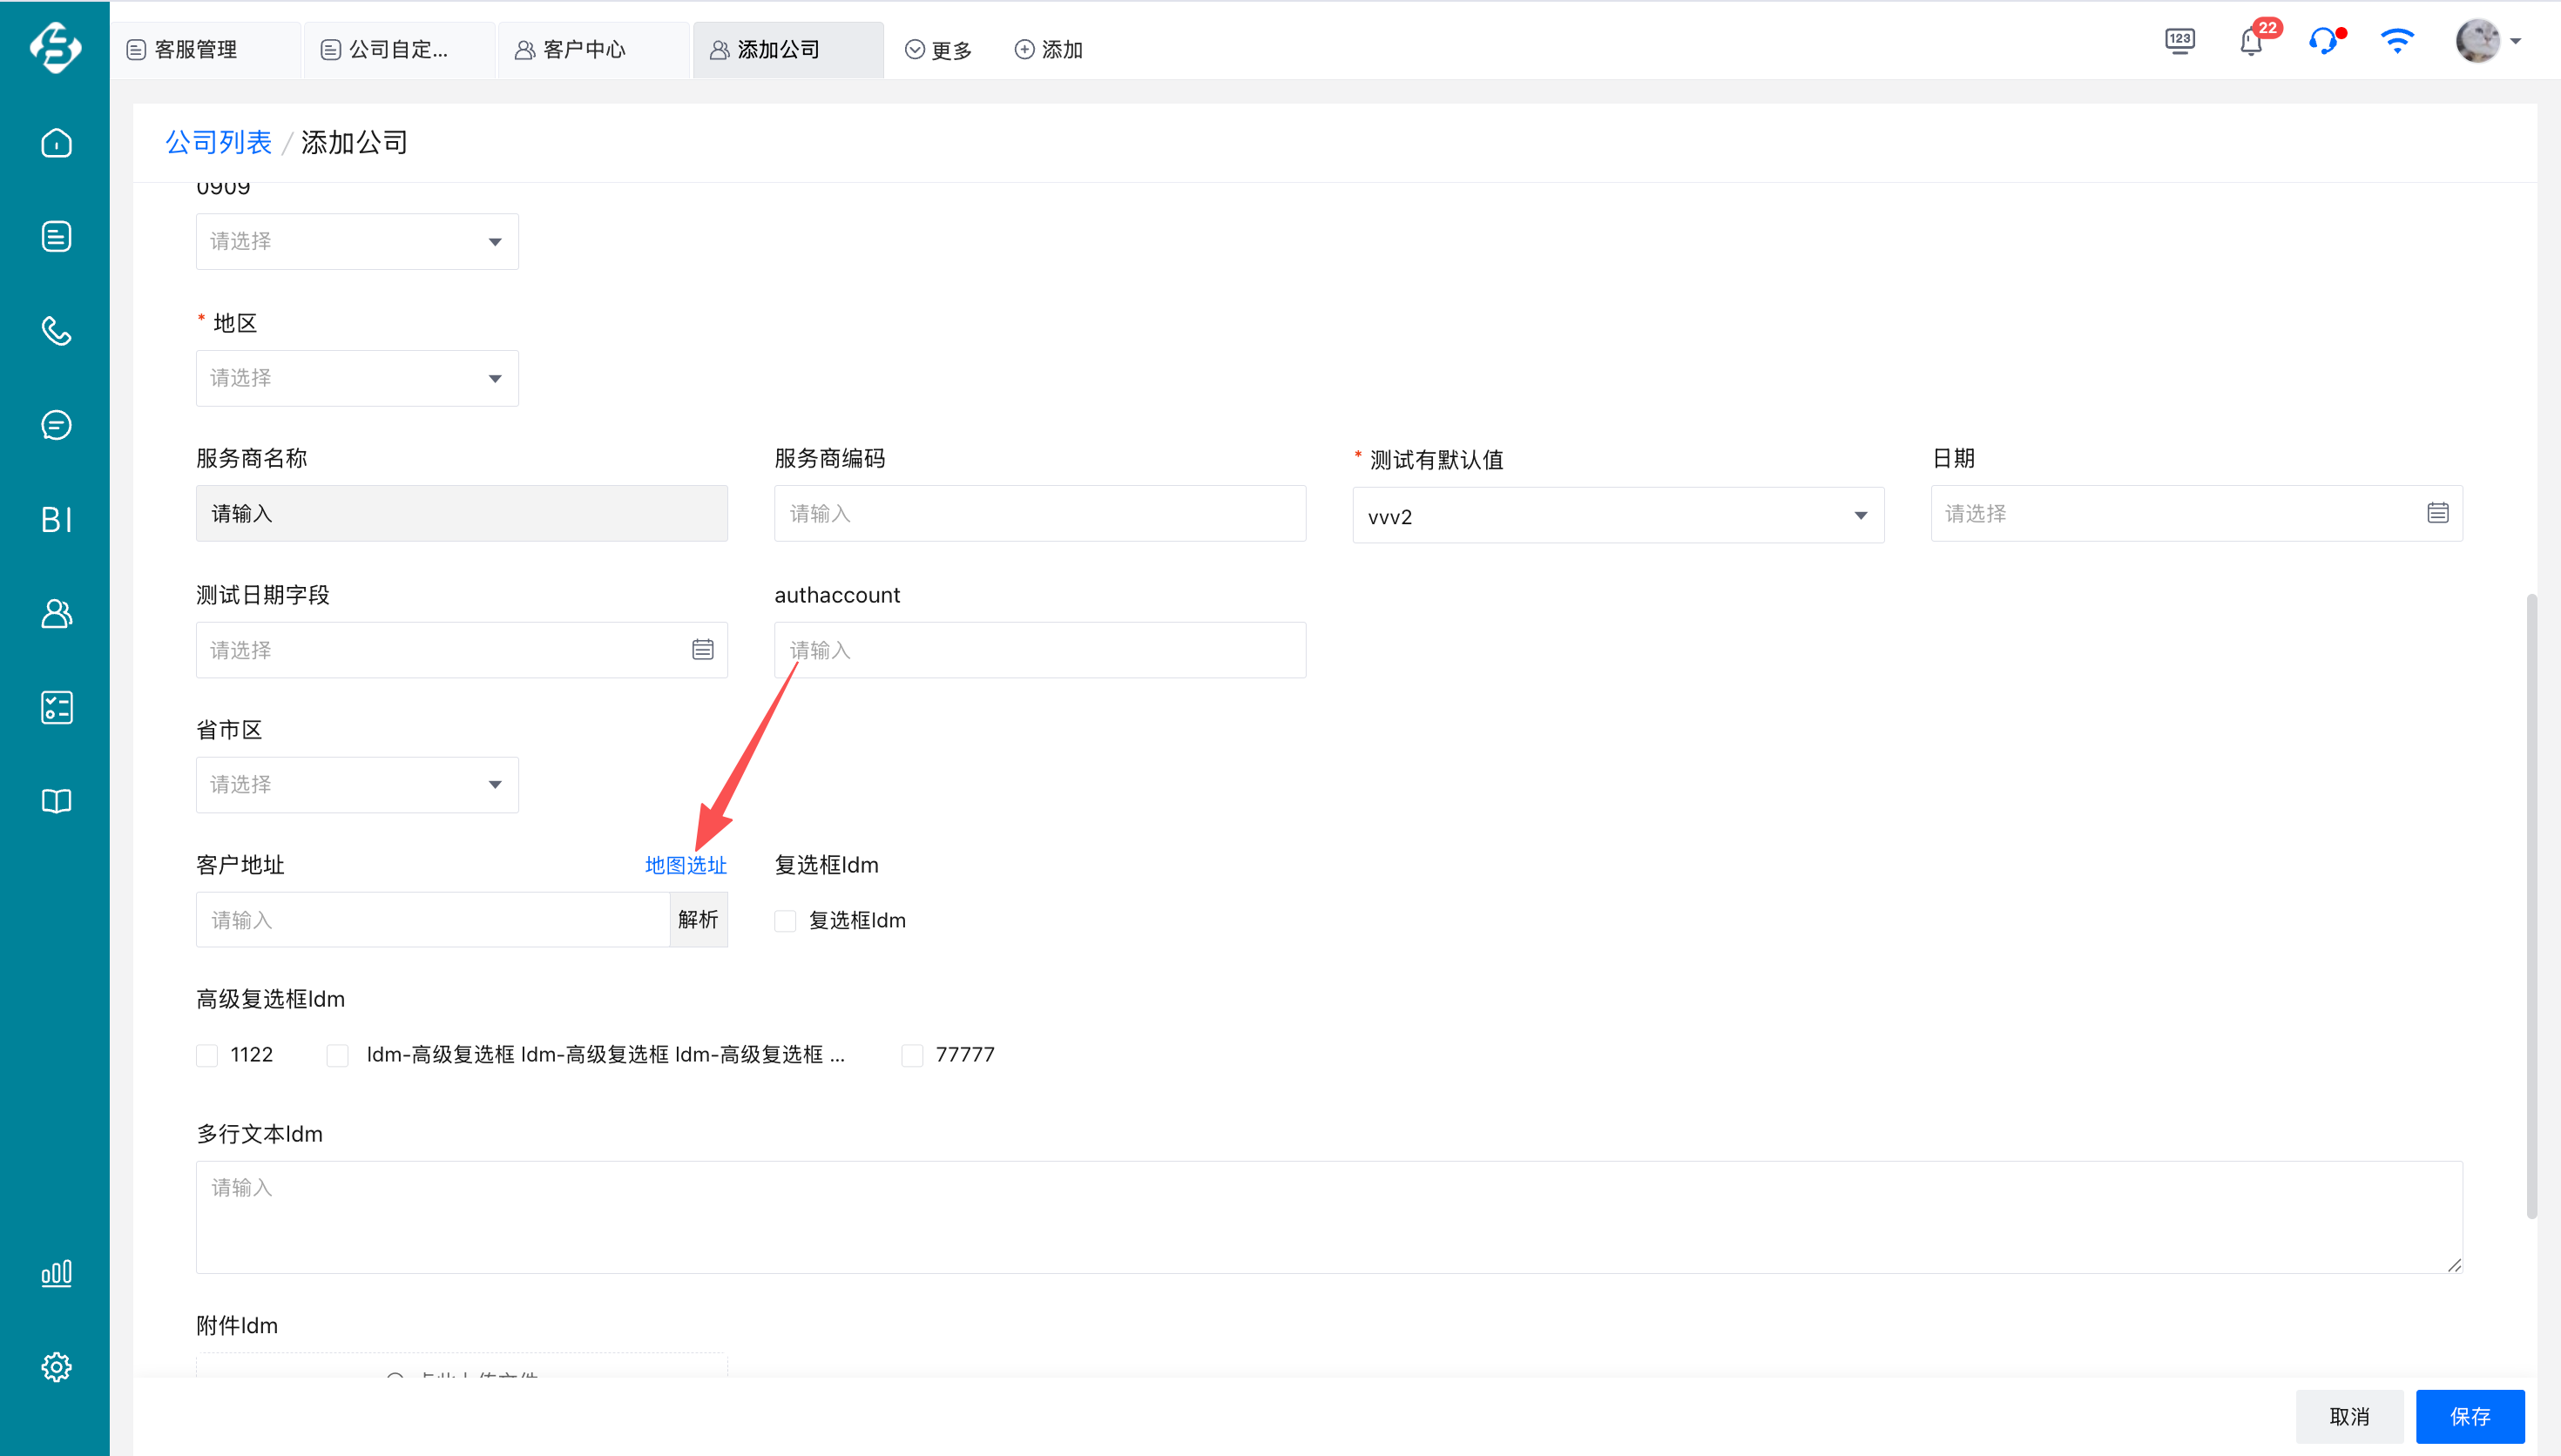The width and height of the screenshot is (2561, 1456).
Task: Click the 服务商编码 input field
Action: point(1039,514)
